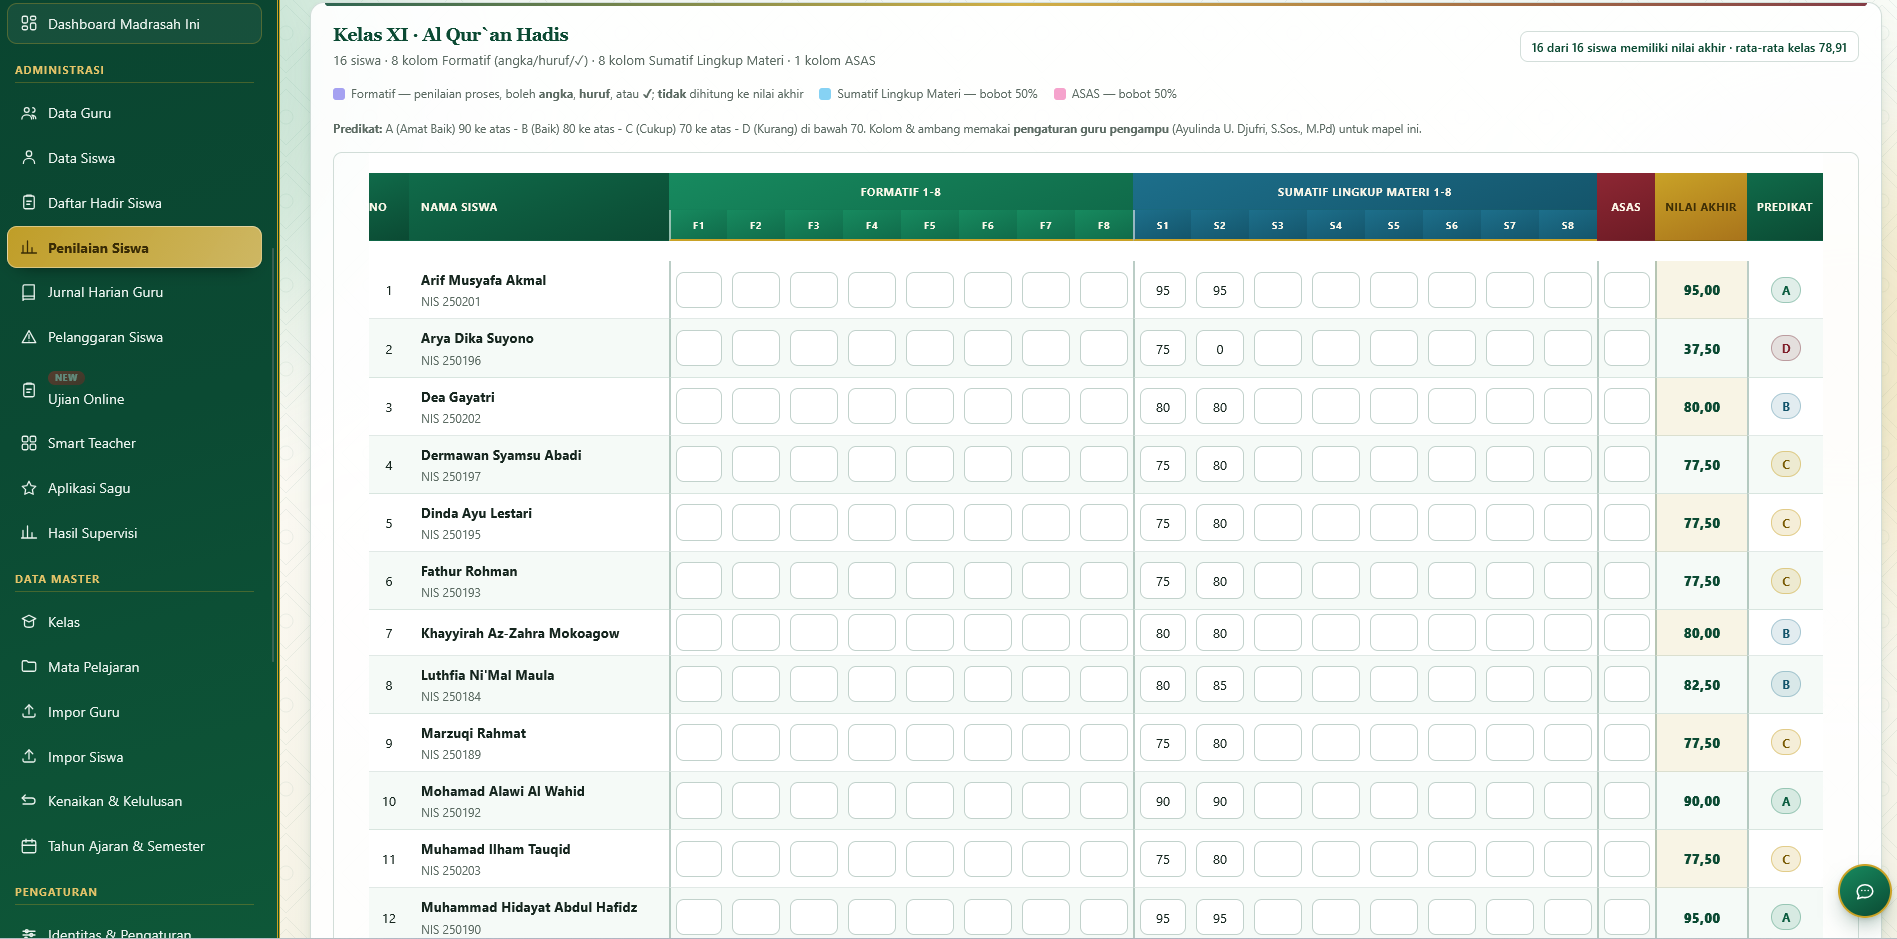This screenshot has height=939, width=1897.
Task: Go to Dashboard Madrasah Ini
Action: [134, 24]
